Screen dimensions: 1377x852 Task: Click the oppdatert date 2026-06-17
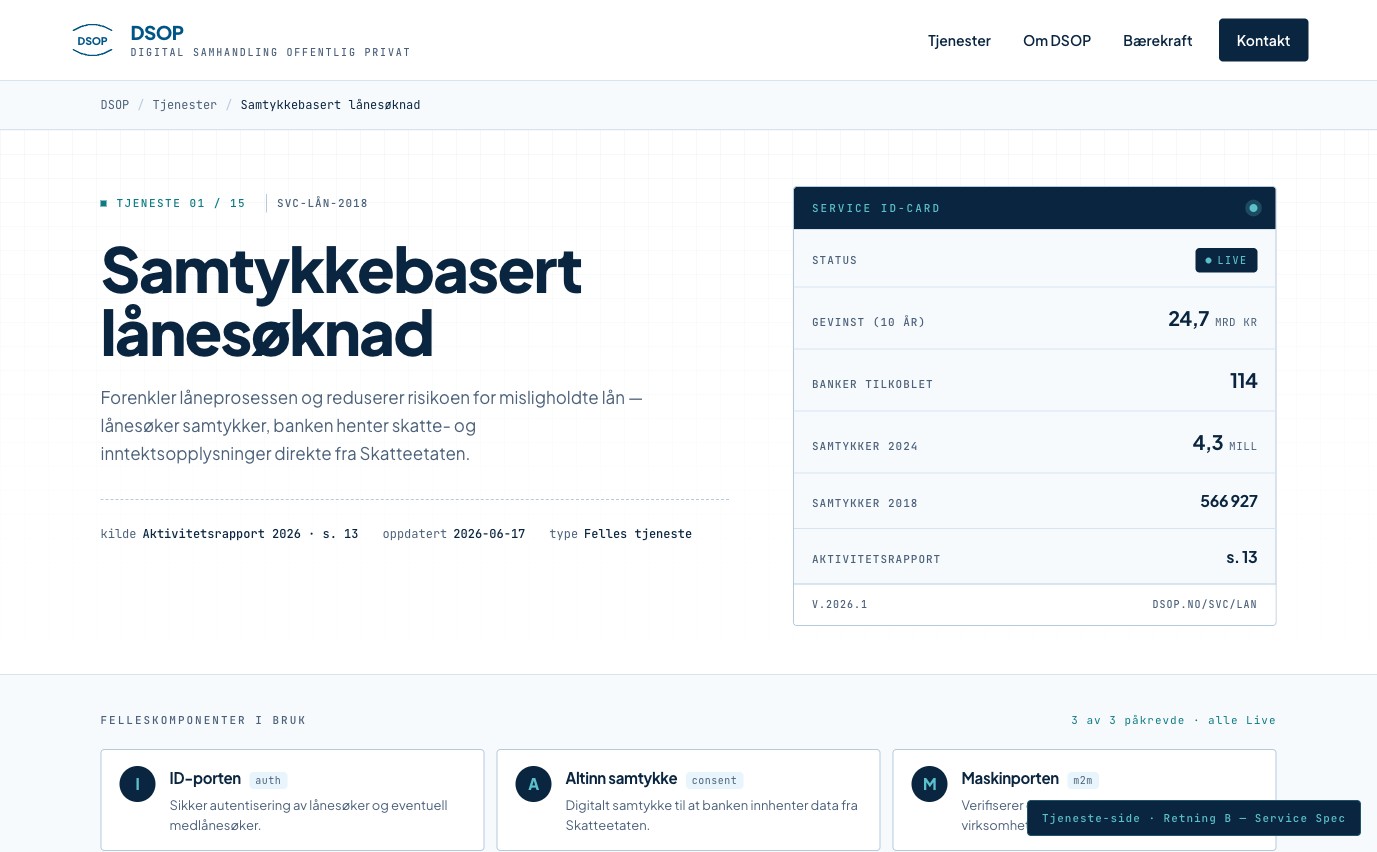coord(489,534)
